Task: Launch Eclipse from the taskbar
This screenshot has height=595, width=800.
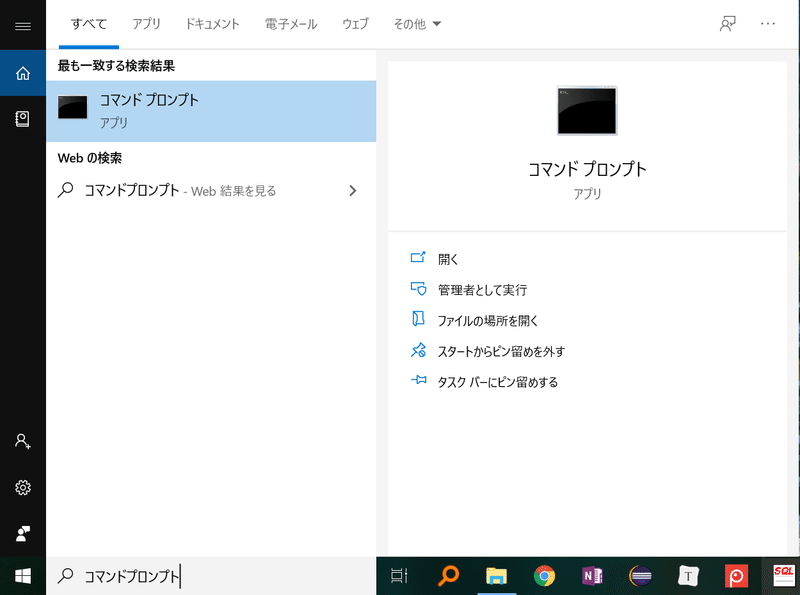Action: pos(640,576)
